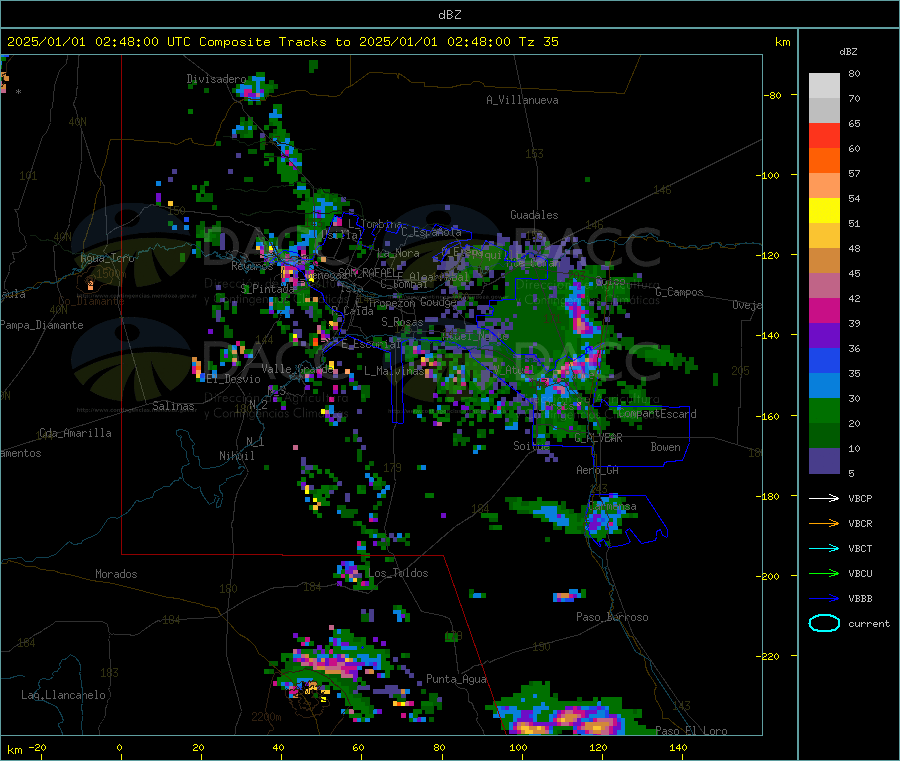
Task: Pick the dark green 10–20 dBZ swatch
Action: click(x=824, y=436)
